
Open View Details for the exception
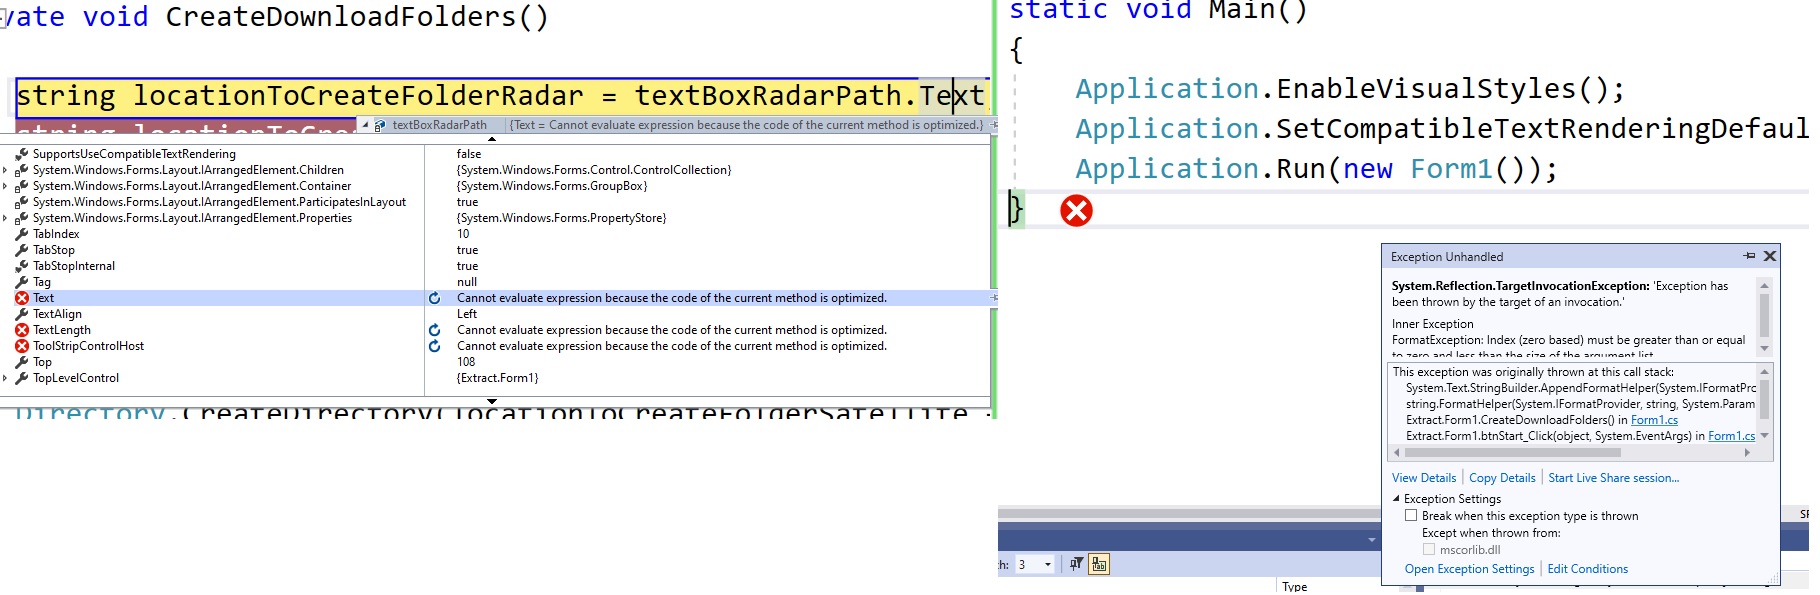(1424, 478)
